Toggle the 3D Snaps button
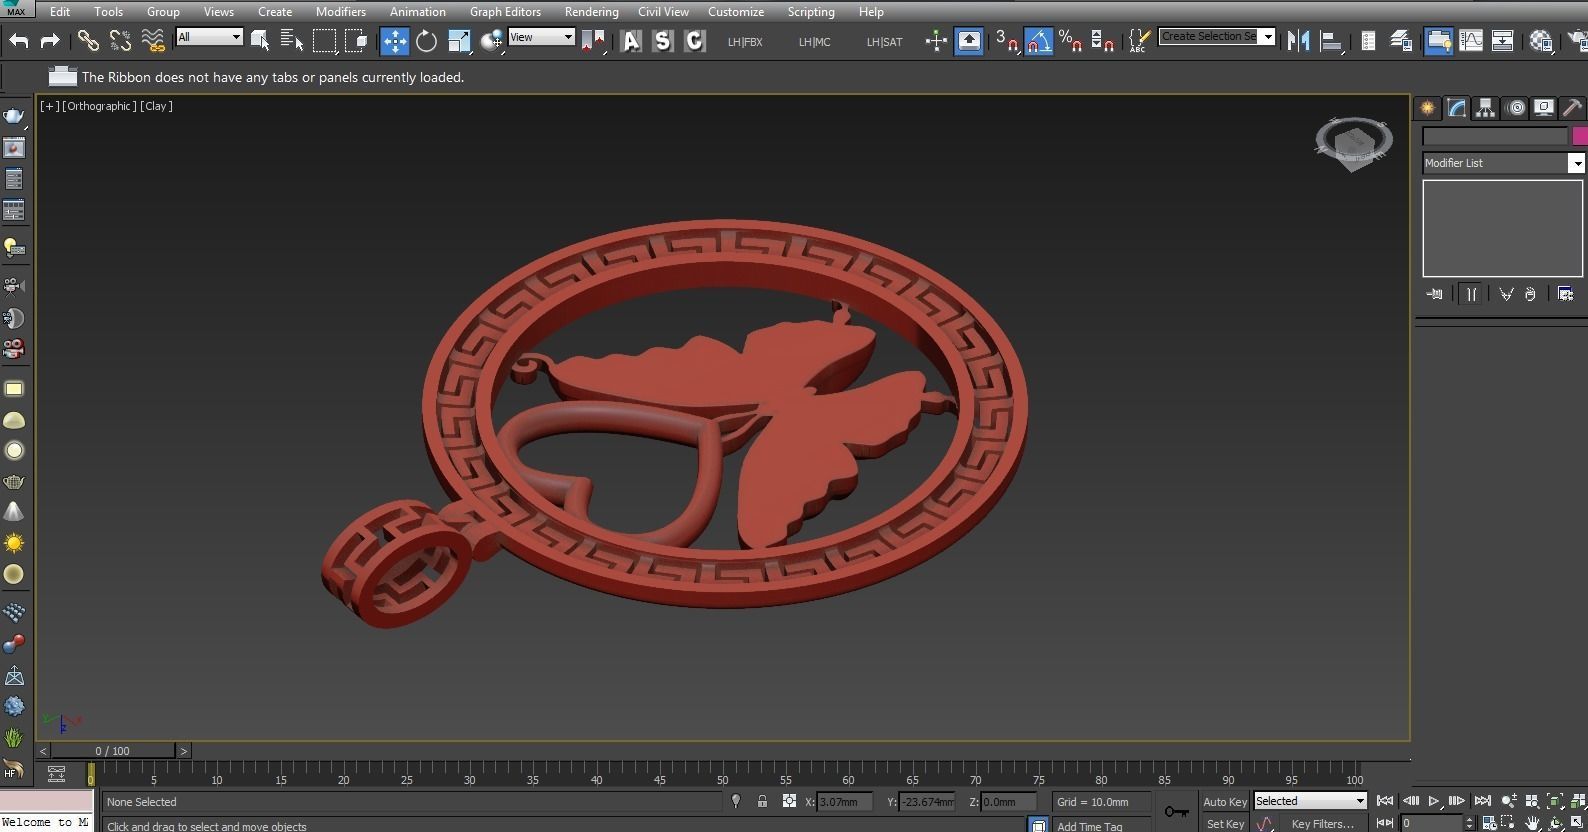 pos(1006,41)
